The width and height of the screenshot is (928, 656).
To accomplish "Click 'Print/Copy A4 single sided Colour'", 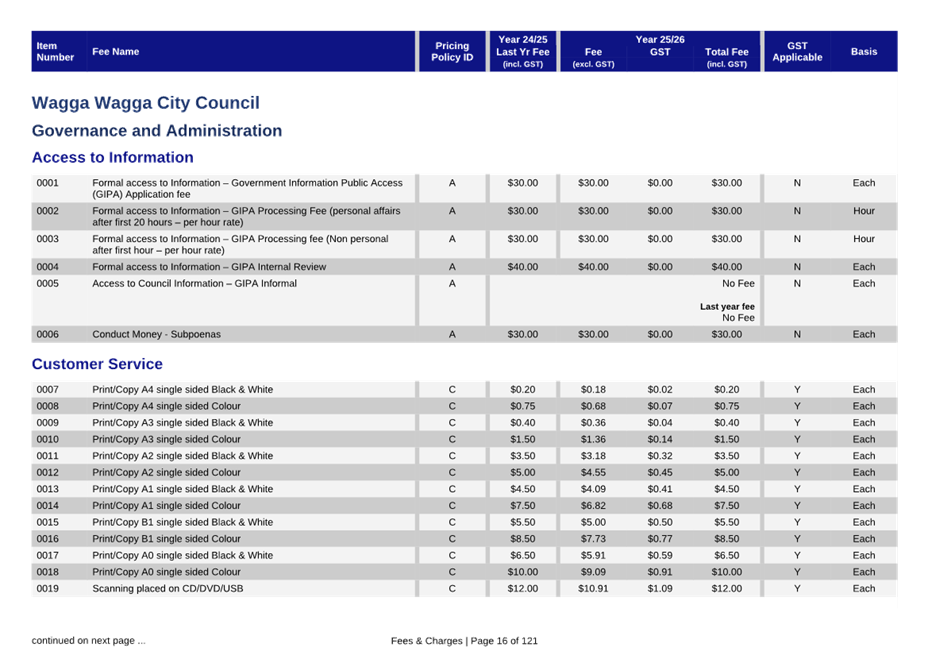I will pos(166,406).
